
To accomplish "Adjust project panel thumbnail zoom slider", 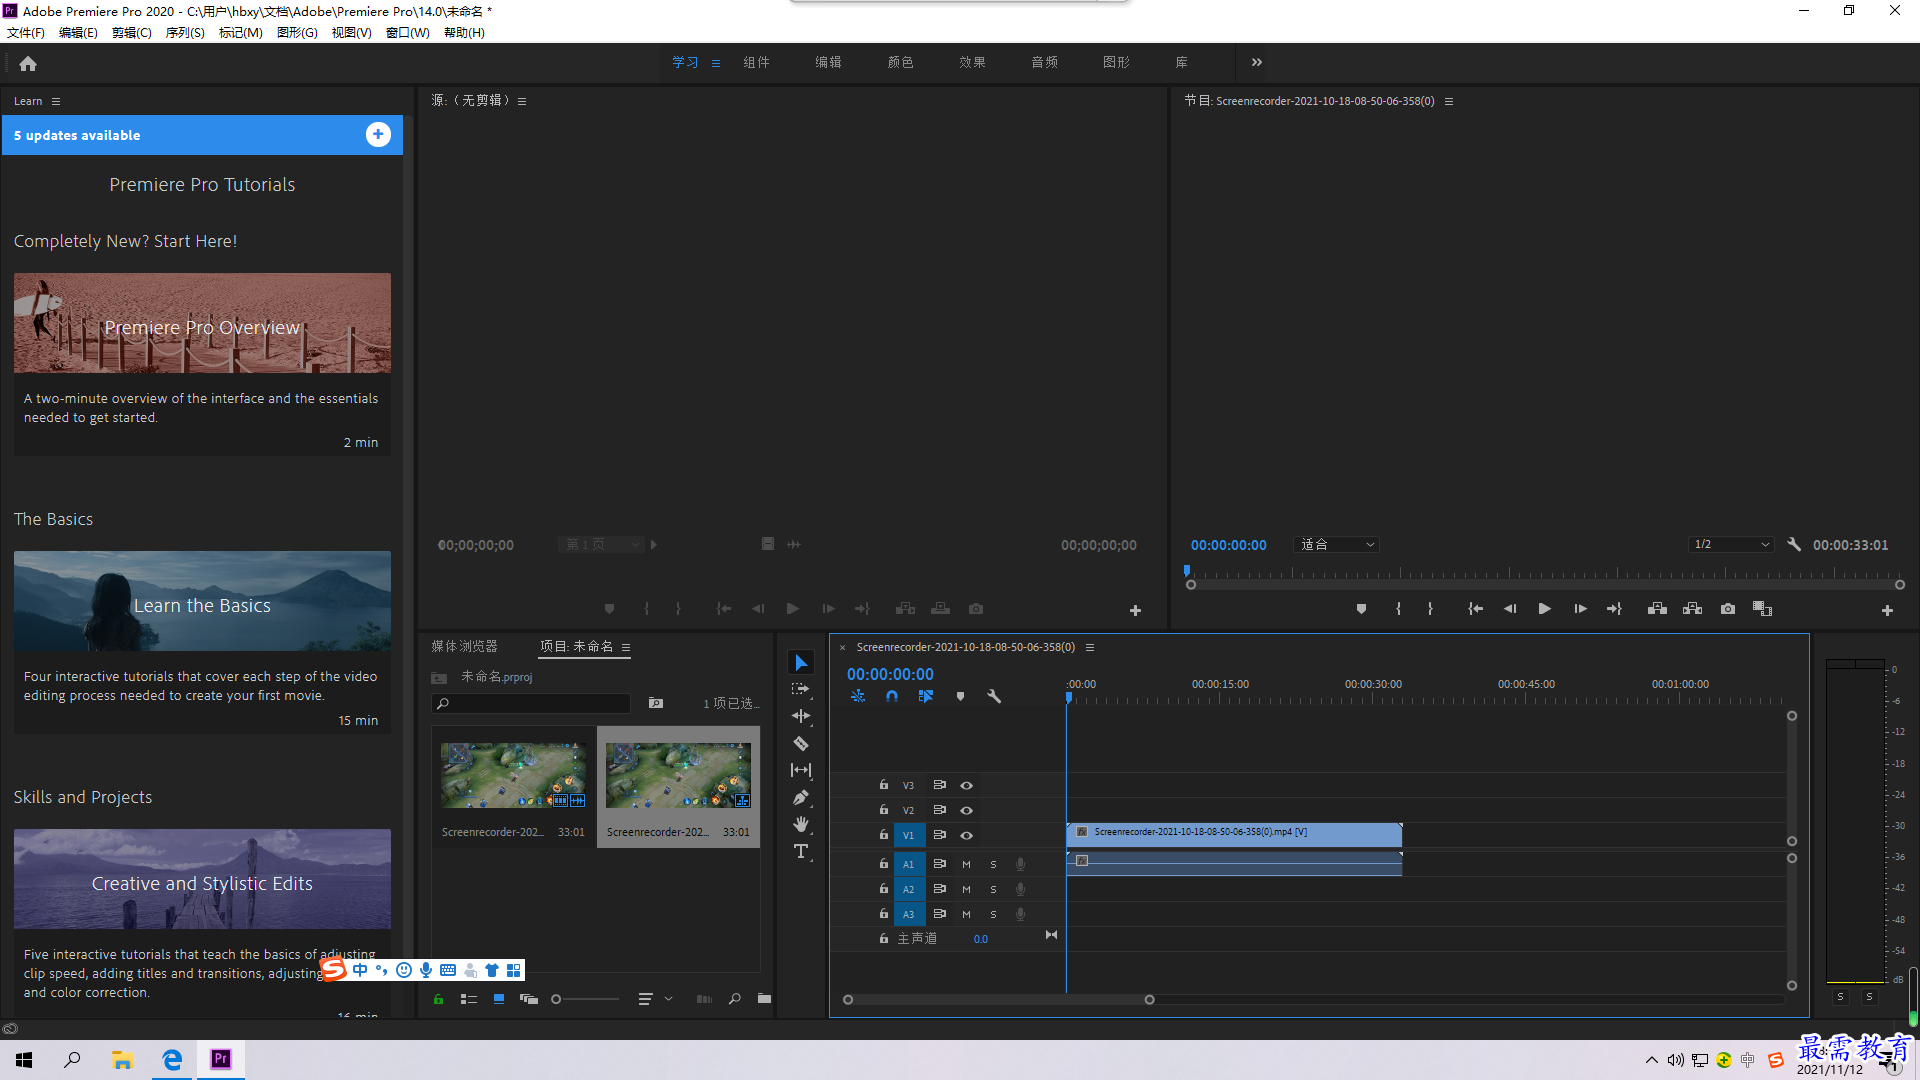I will 586,999.
